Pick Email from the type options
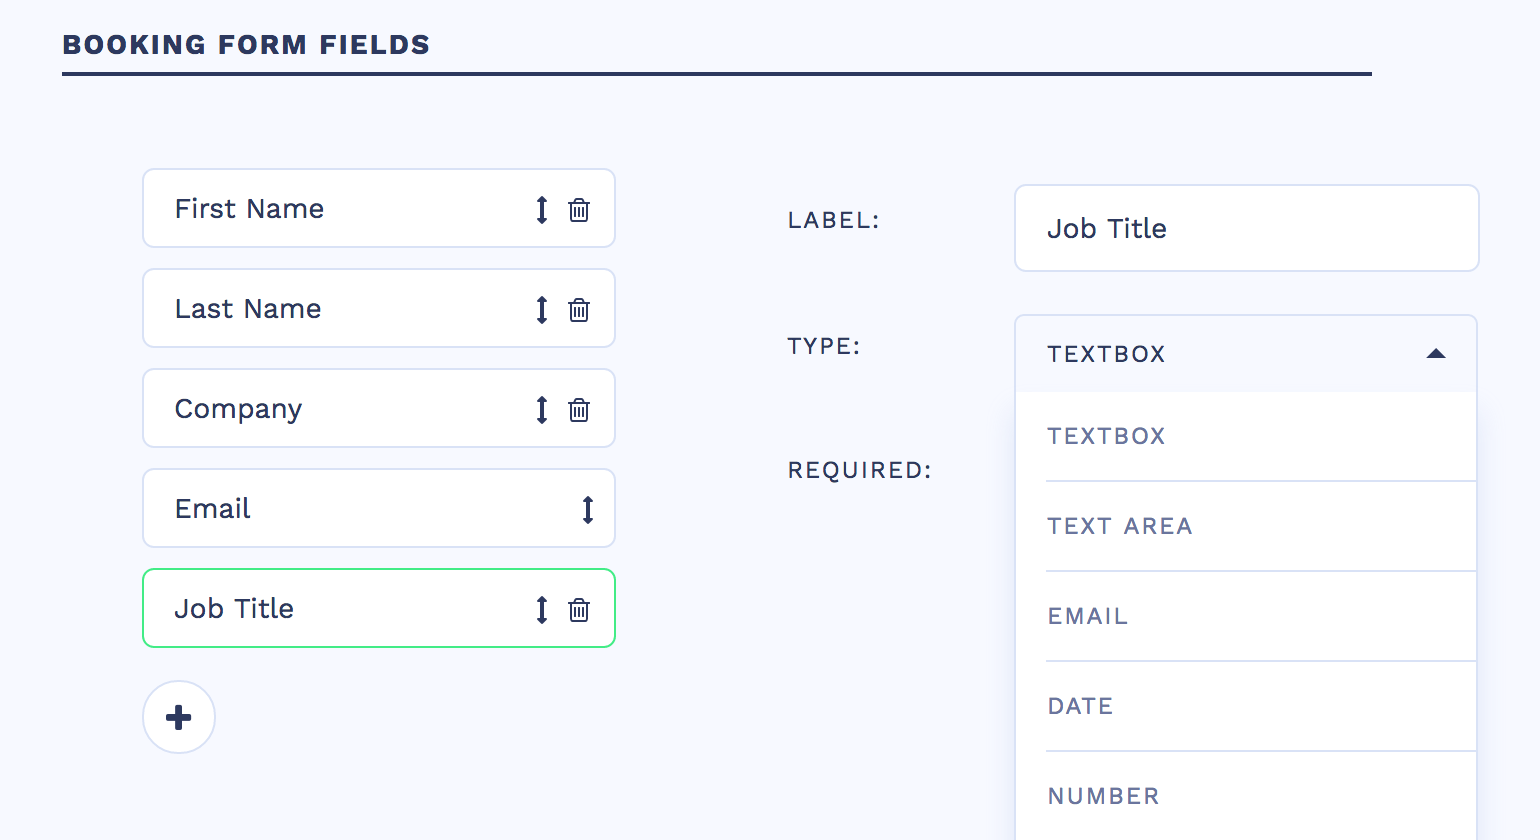The width and height of the screenshot is (1540, 840). coord(1087,616)
